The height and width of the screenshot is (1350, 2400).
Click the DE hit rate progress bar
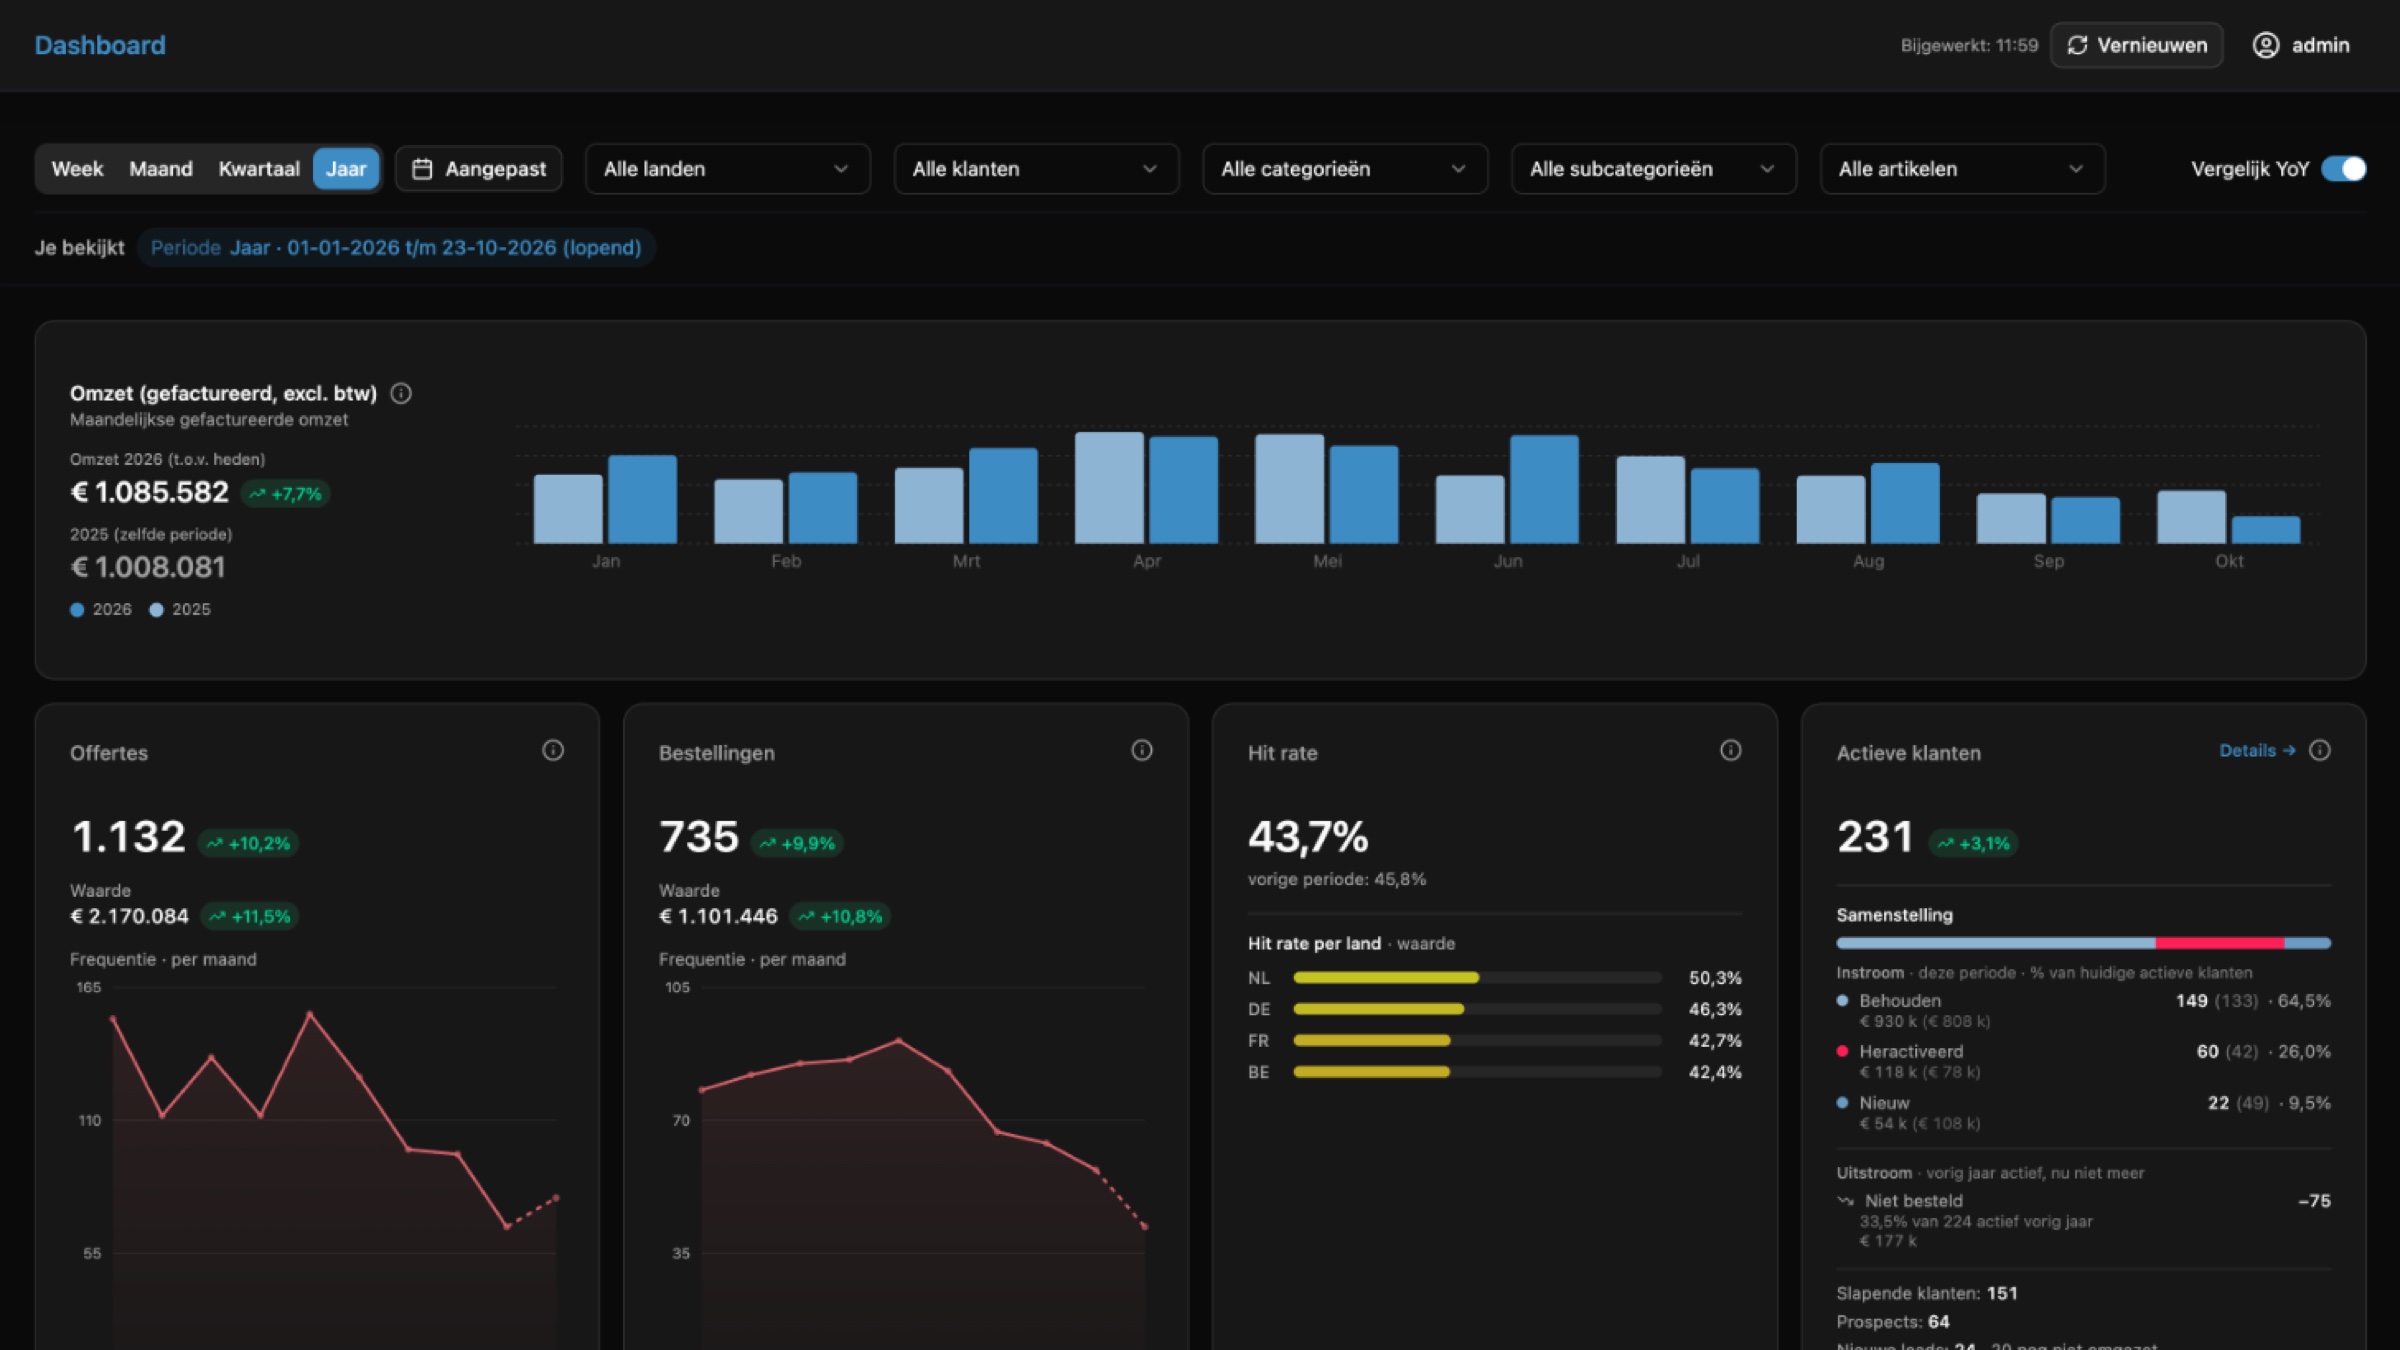tap(1477, 1009)
